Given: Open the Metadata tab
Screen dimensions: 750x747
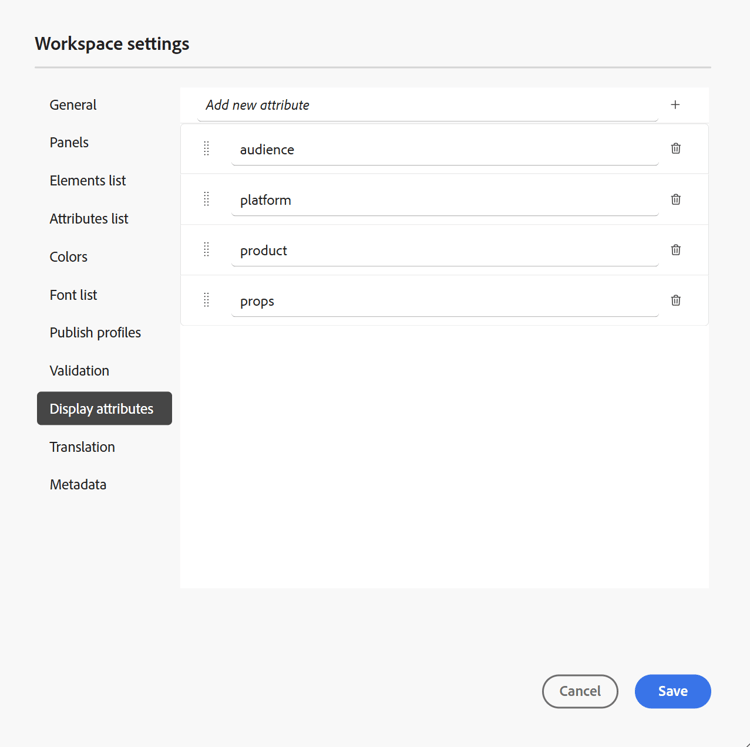Looking at the screenshot, I should (x=78, y=485).
